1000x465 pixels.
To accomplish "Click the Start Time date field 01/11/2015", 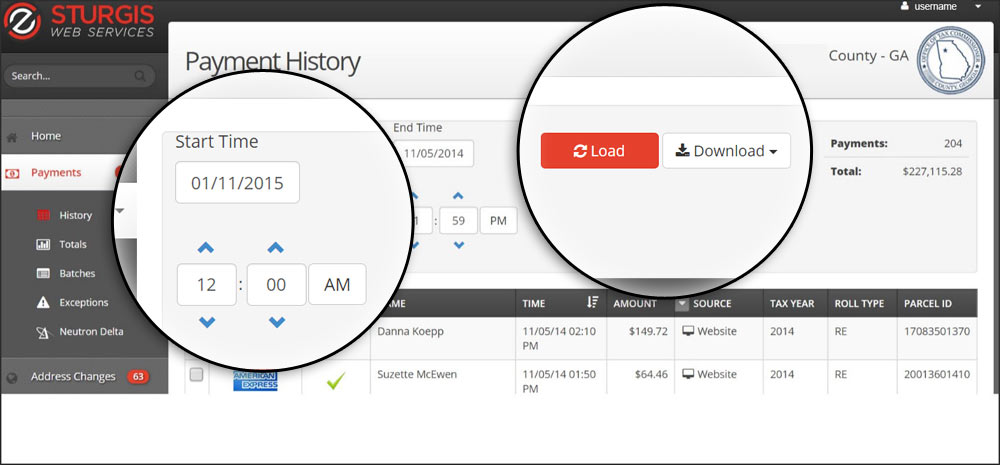I will [237, 182].
